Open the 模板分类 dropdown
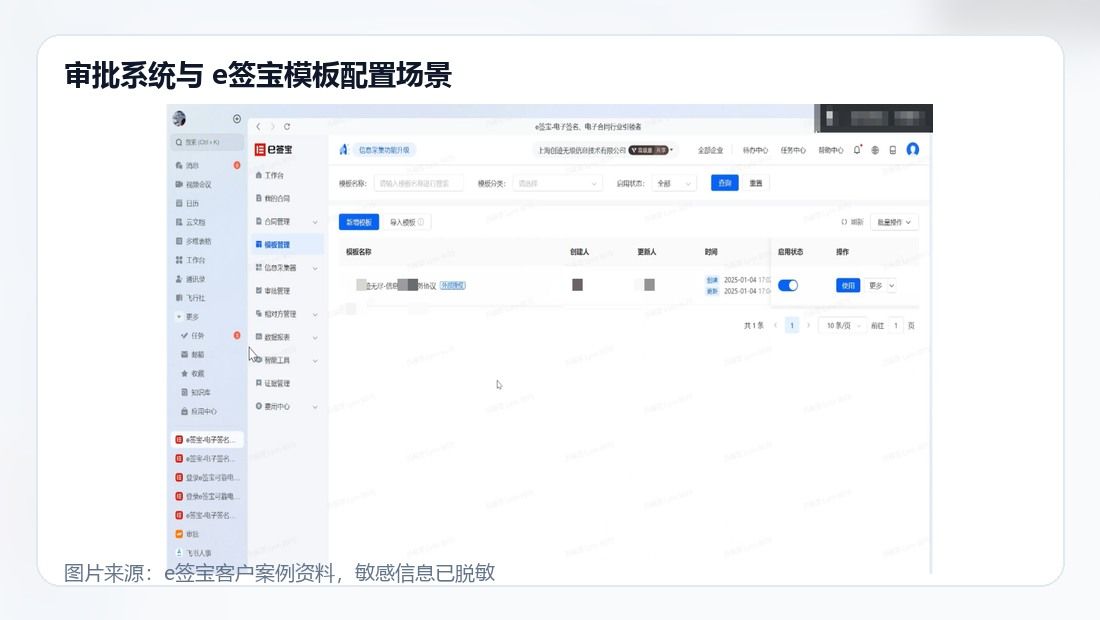 (557, 184)
